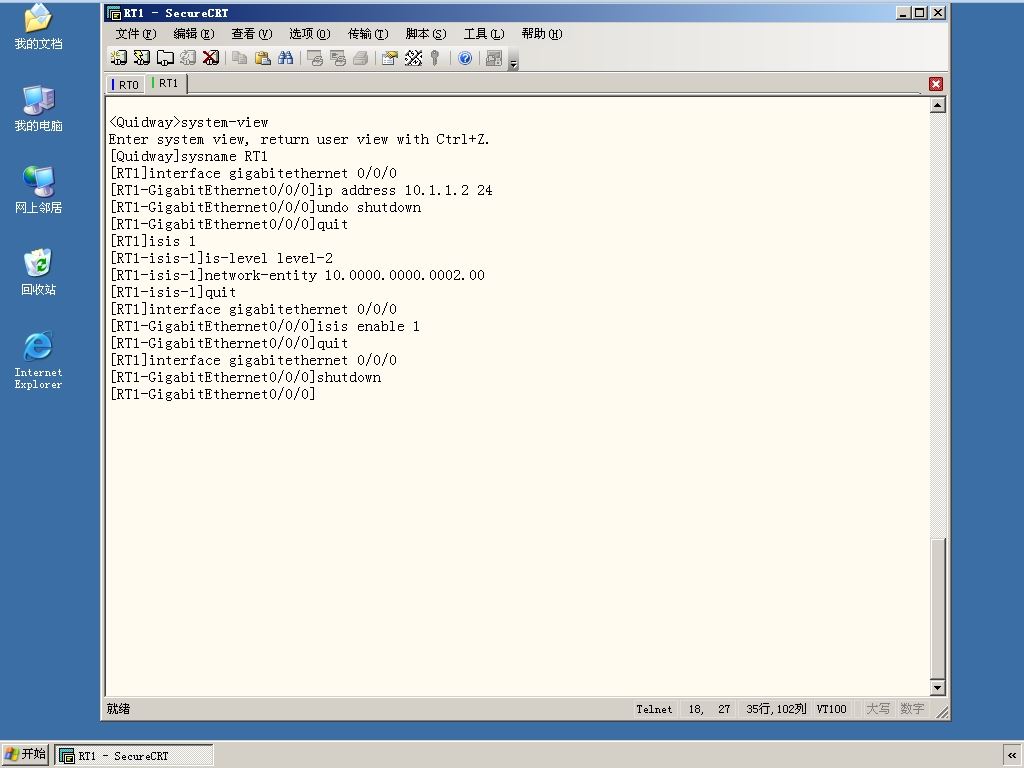Viewport: 1024px width, 768px height.
Task: Open the 编辑(E) menu
Action: 194,33
